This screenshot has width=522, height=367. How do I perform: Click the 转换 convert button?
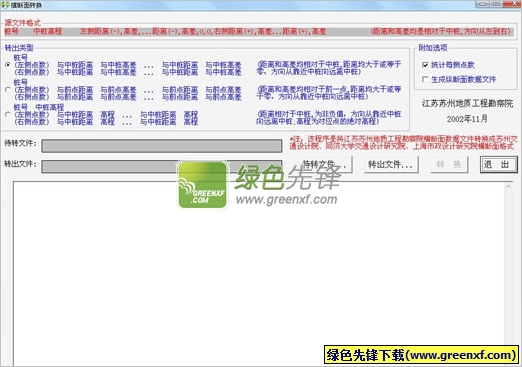449,164
